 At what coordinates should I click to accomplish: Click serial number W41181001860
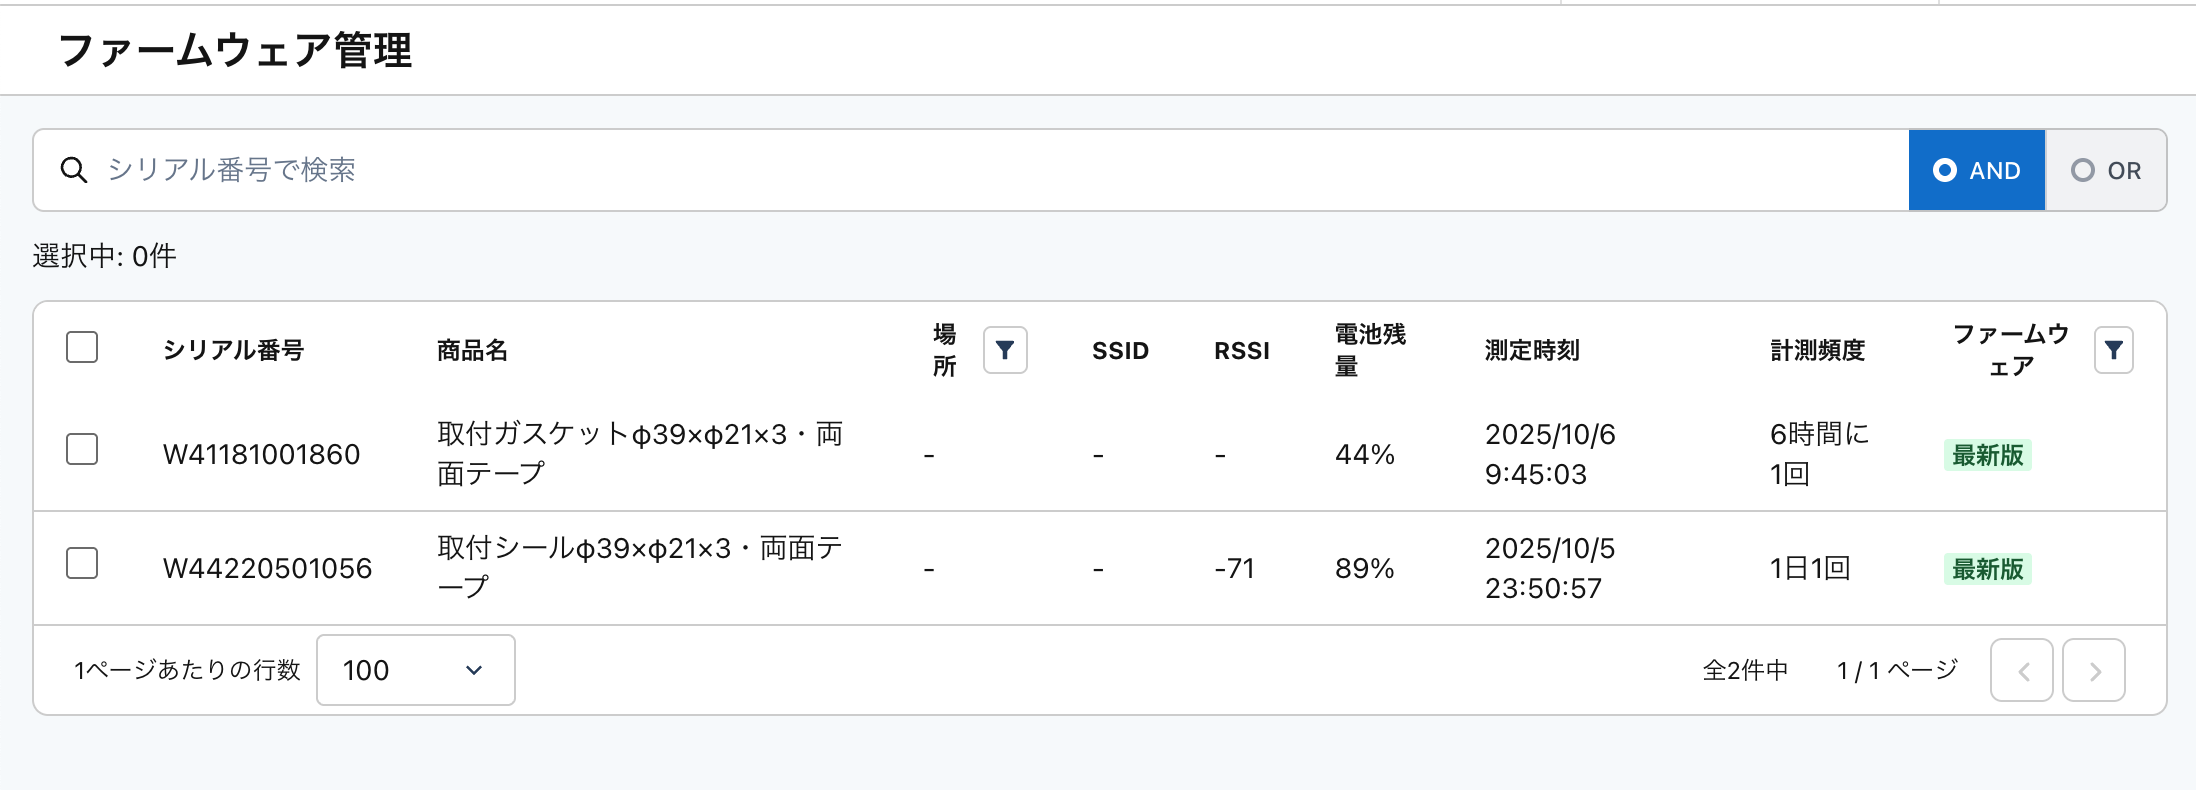coord(261,455)
